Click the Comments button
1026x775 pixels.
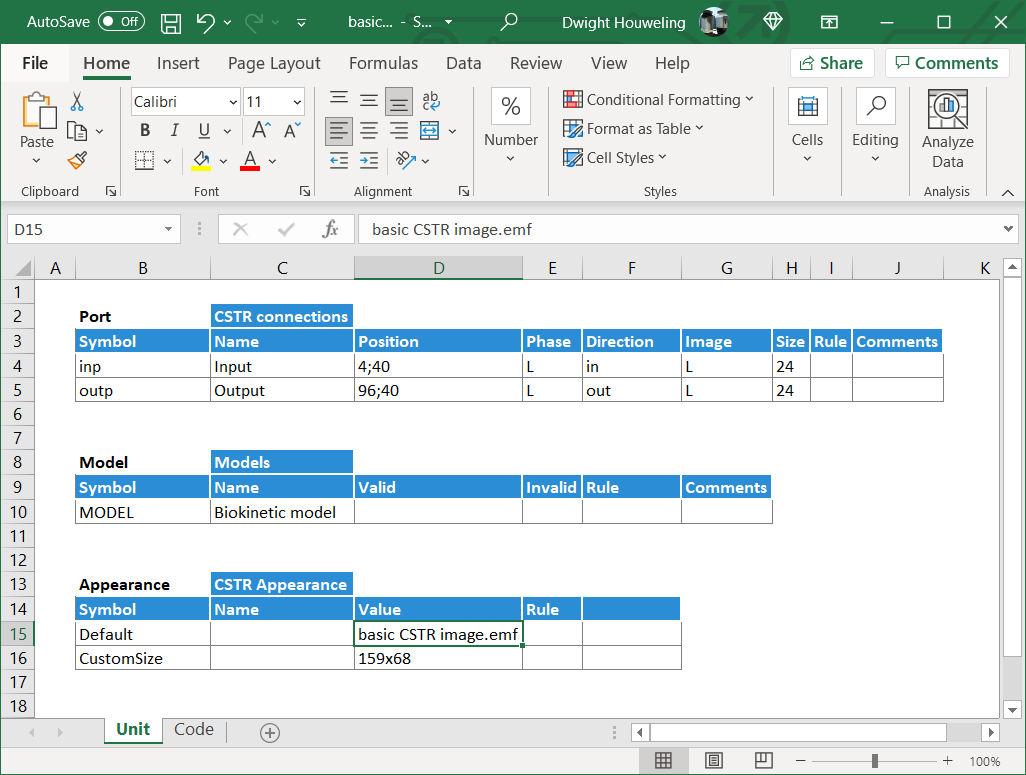point(946,63)
